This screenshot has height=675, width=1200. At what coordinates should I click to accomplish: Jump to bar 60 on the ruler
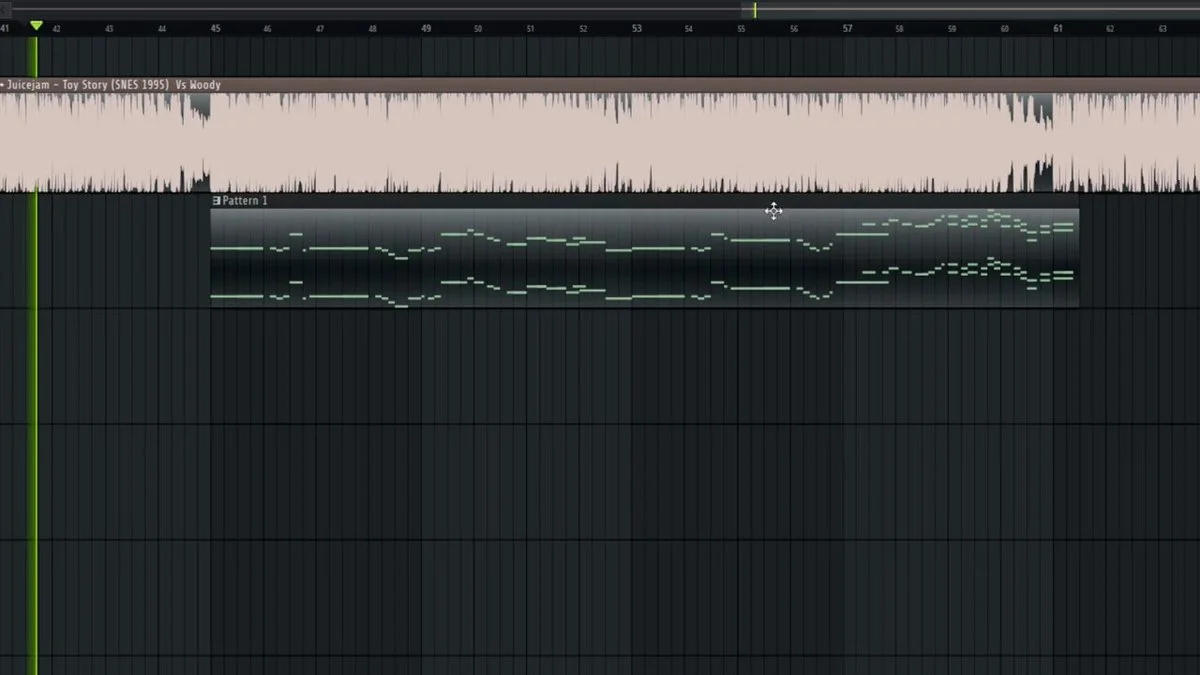tap(1005, 29)
